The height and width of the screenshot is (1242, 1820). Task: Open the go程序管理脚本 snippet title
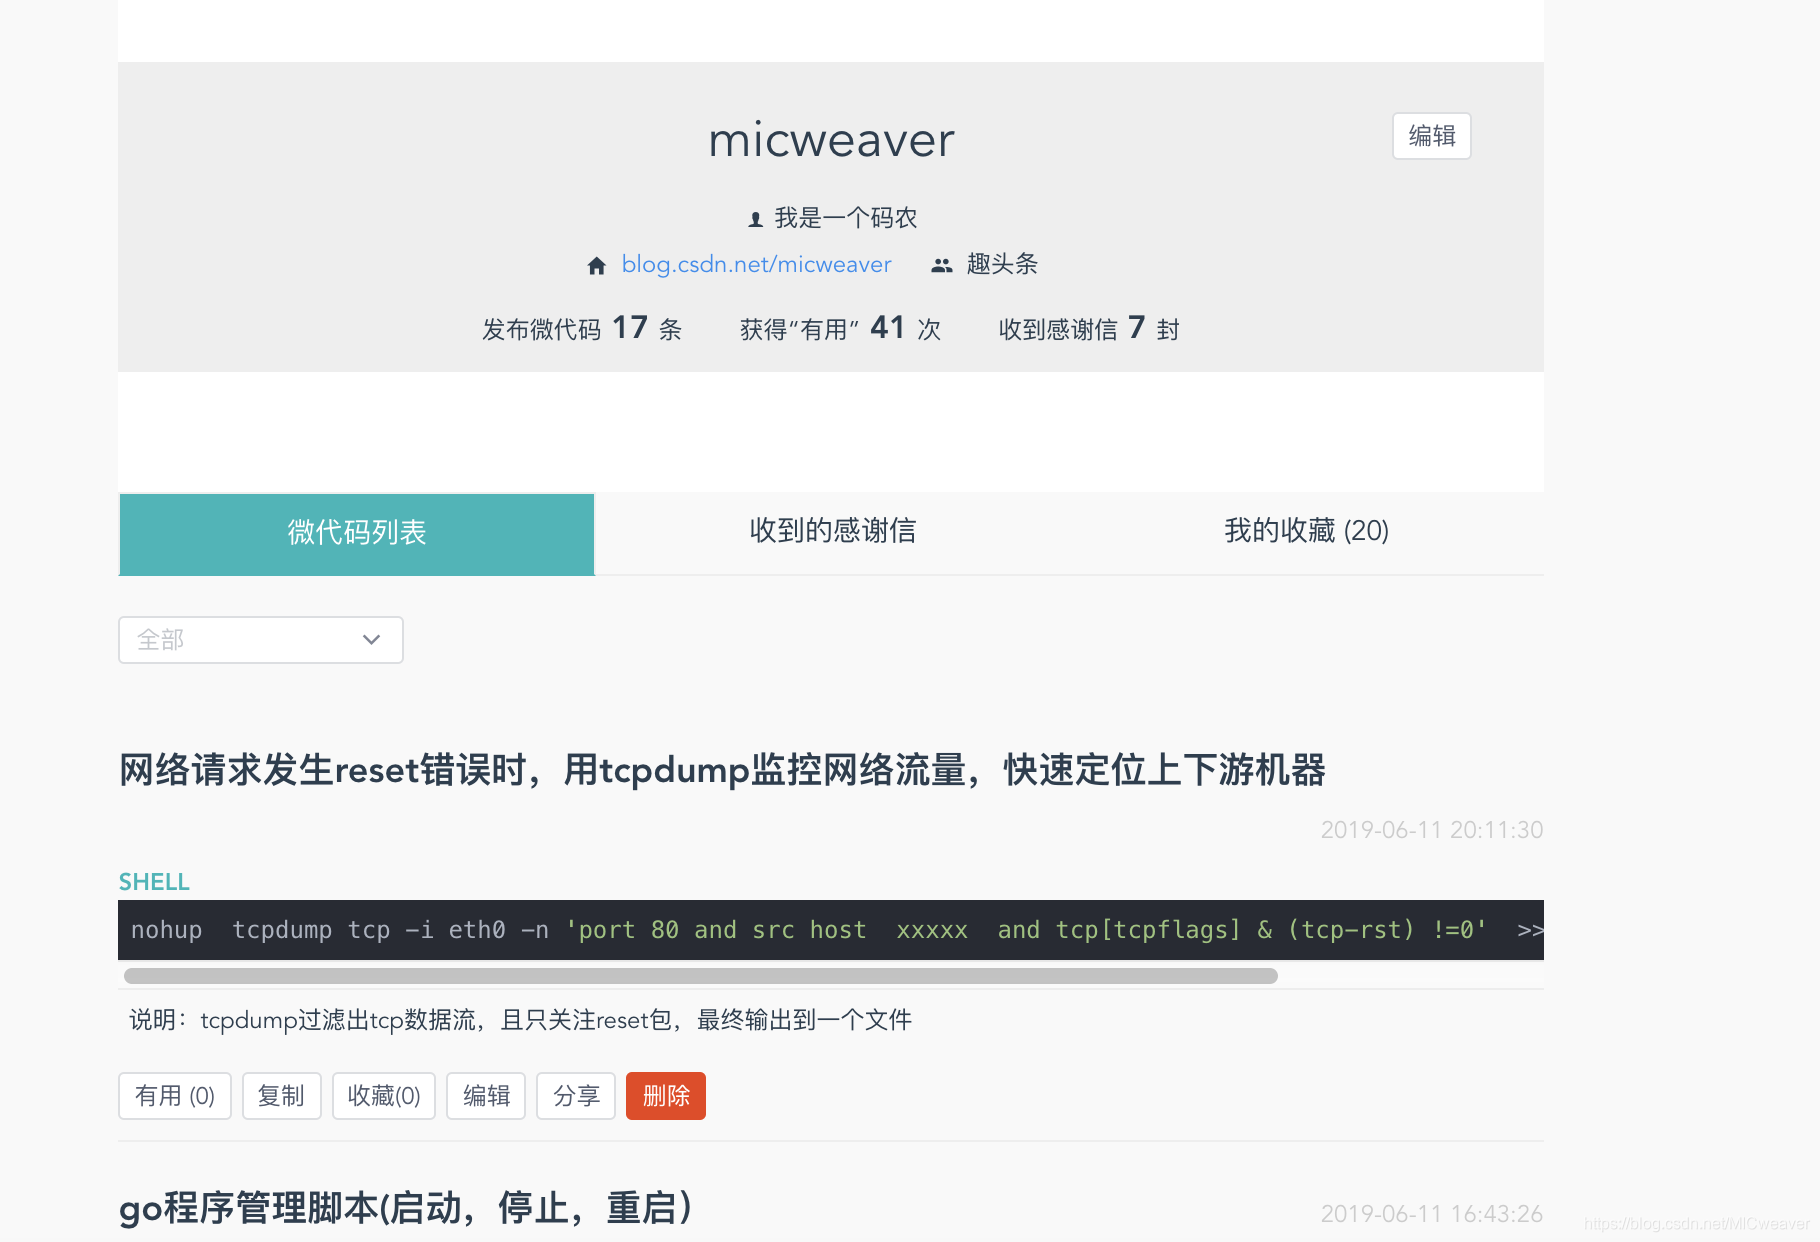click(x=405, y=1208)
